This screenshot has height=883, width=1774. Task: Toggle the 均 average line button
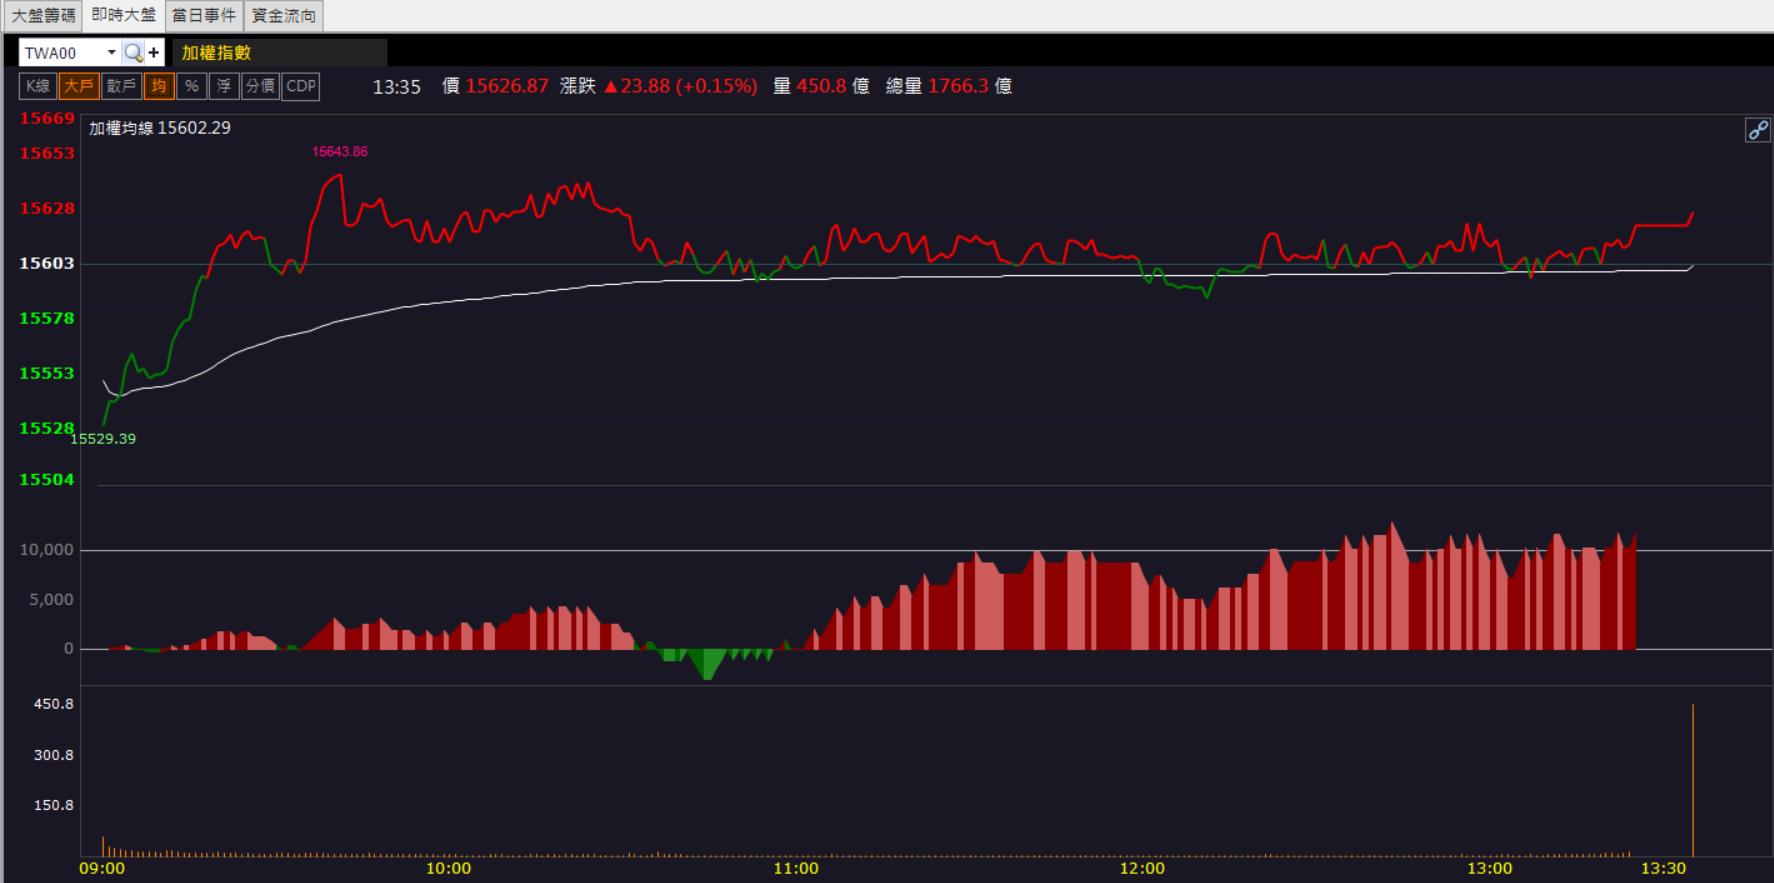(x=158, y=86)
